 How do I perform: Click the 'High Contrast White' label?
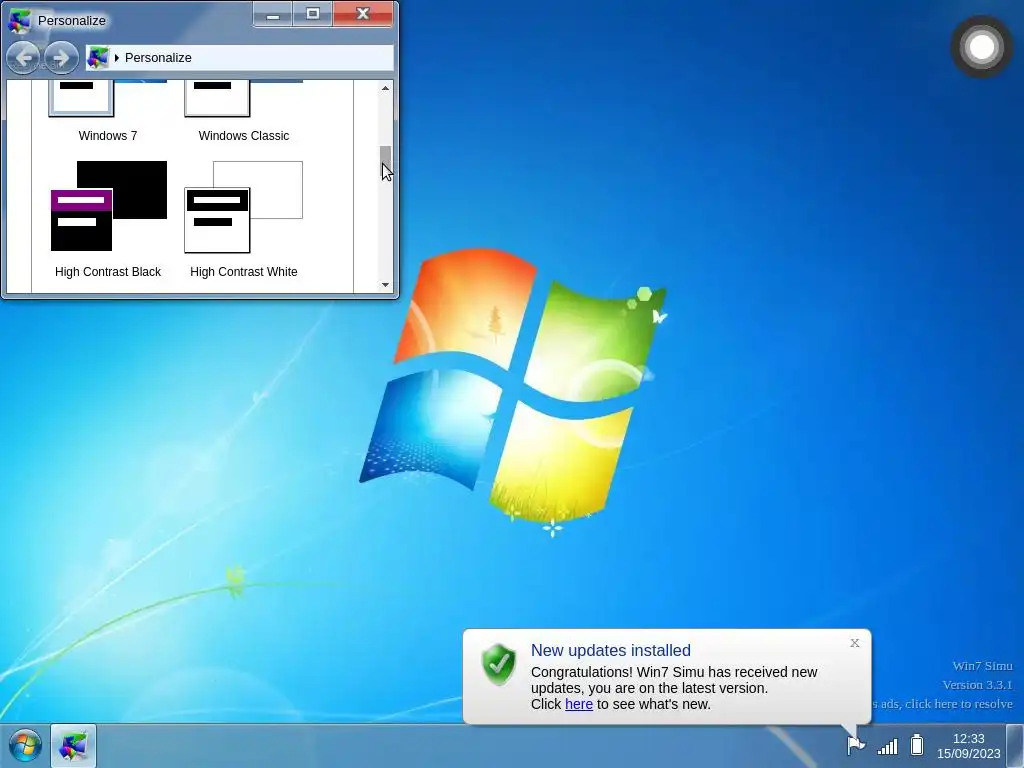244,272
